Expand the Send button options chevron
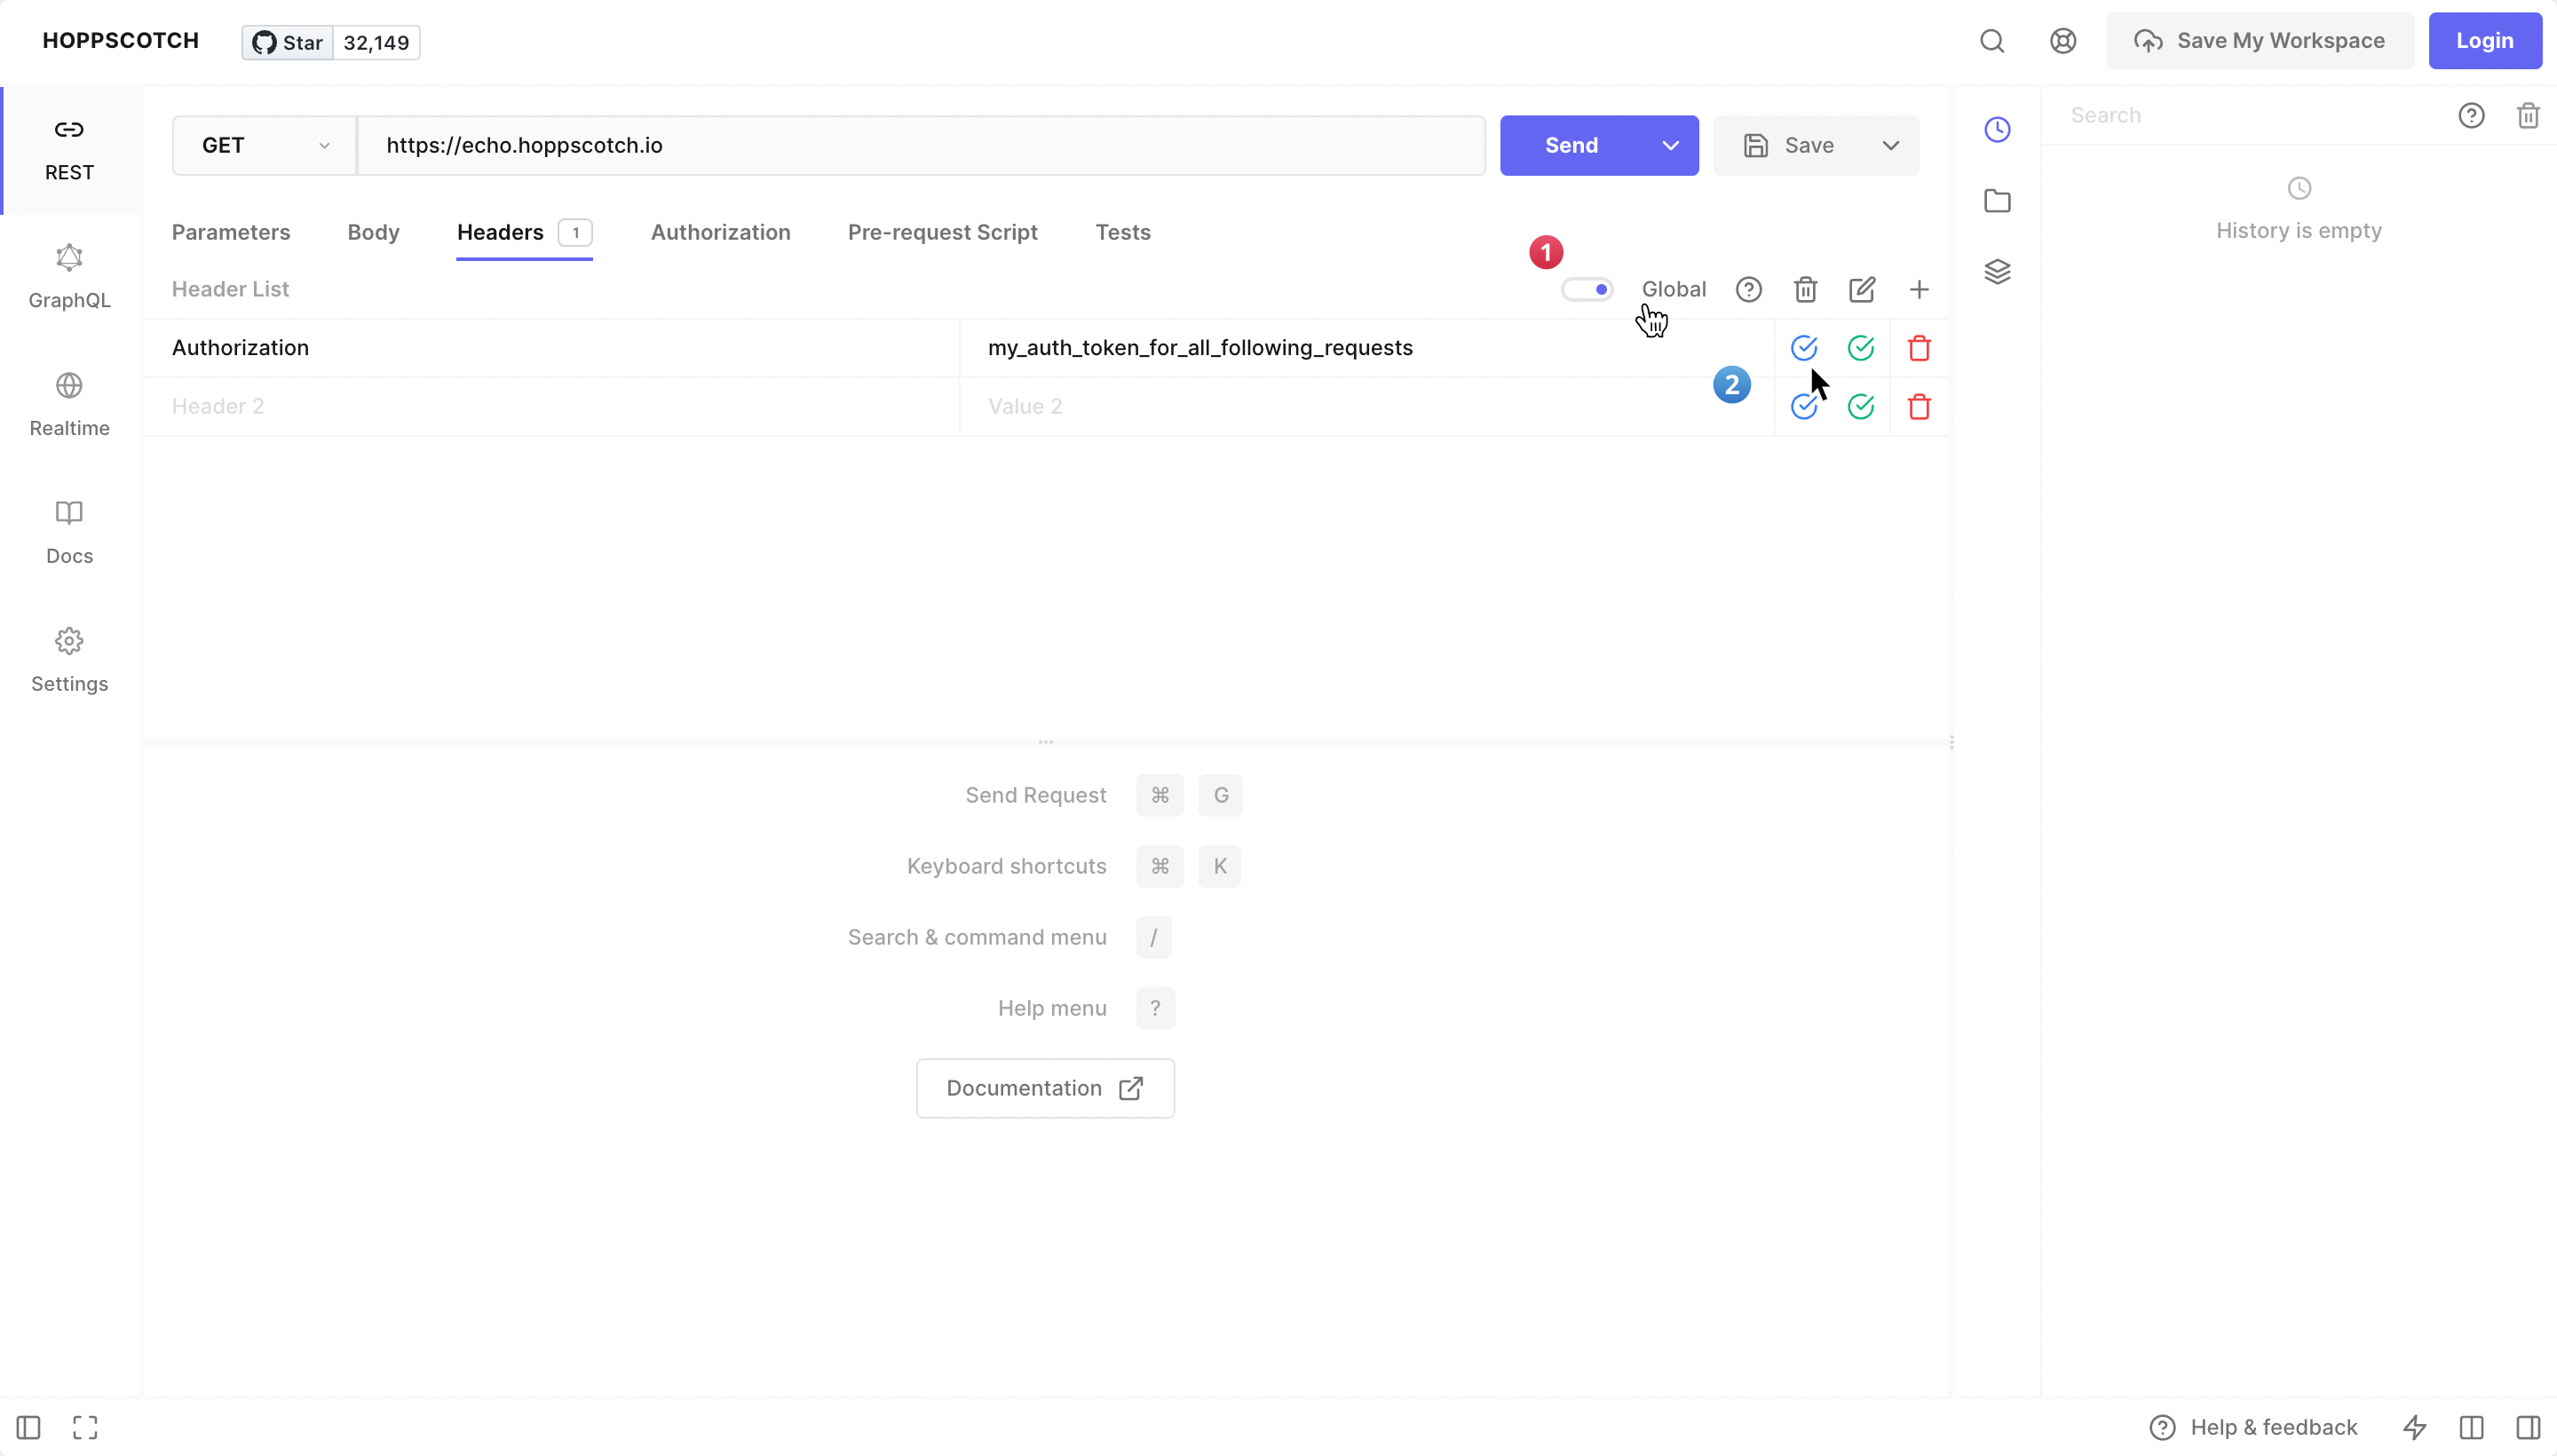Viewport: 2557px width, 1456px height. coord(1669,145)
